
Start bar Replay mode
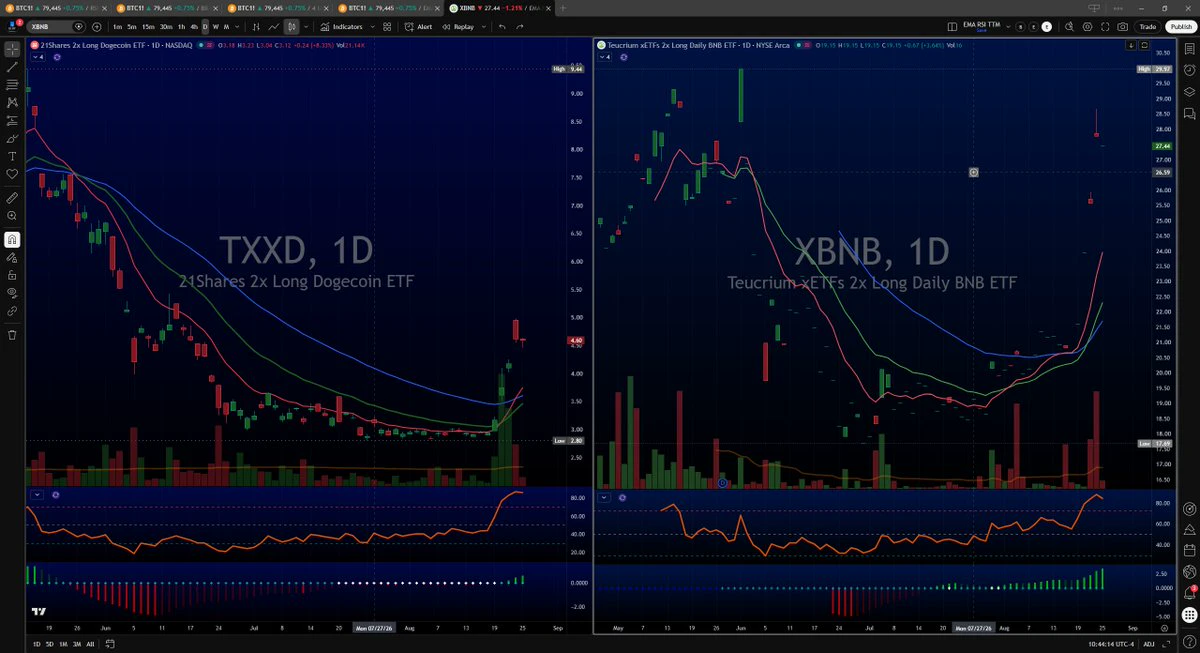click(458, 27)
